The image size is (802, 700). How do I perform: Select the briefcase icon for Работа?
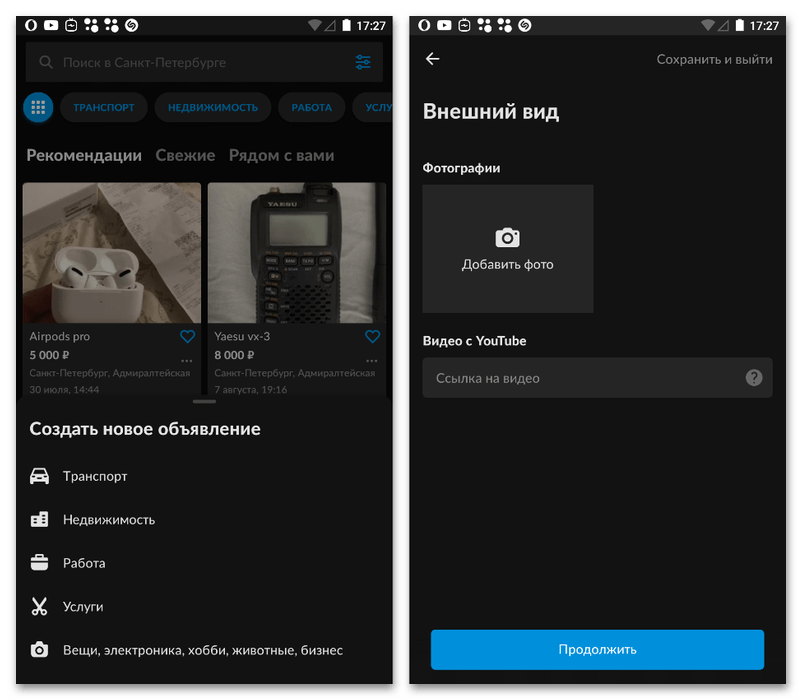pyautogui.click(x=39, y=563)
